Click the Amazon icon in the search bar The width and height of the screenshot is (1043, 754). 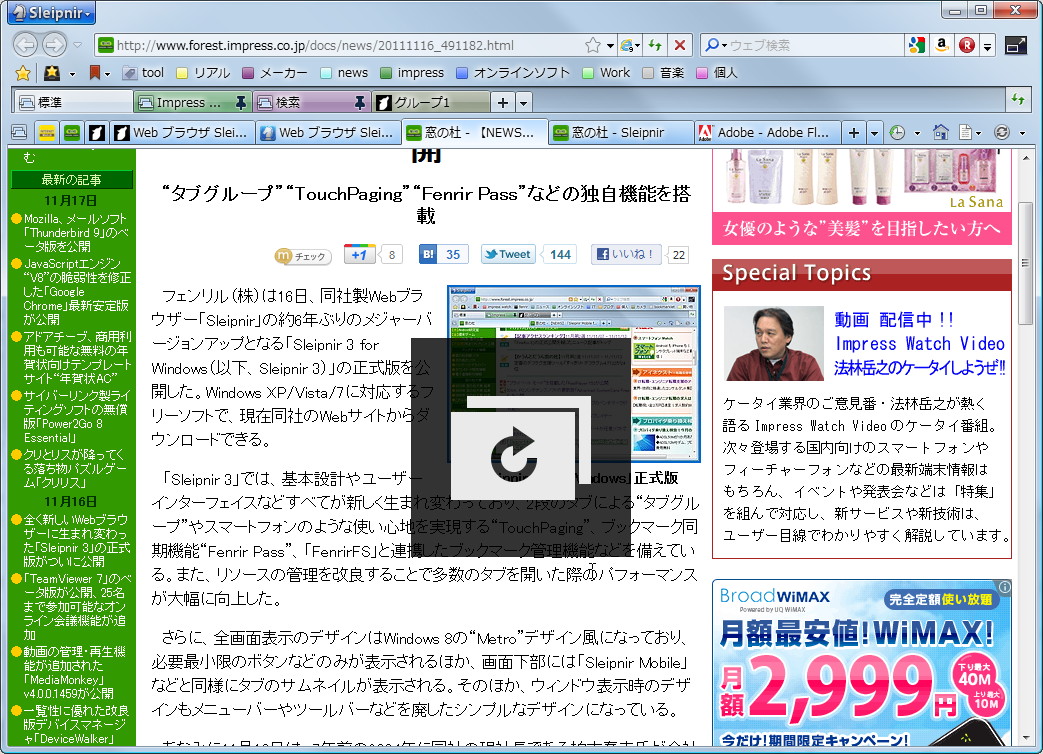[x=941, y=44]
